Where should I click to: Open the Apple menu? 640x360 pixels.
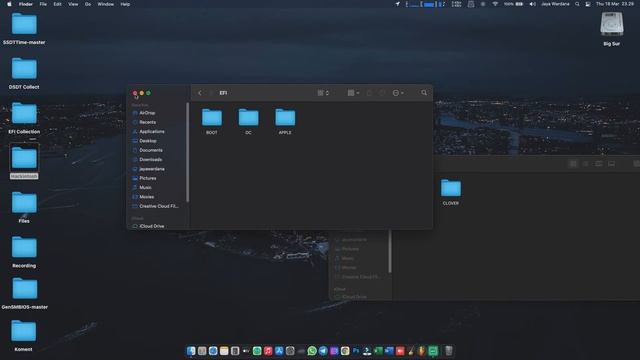pyautogui.click(x=9, y=4)
